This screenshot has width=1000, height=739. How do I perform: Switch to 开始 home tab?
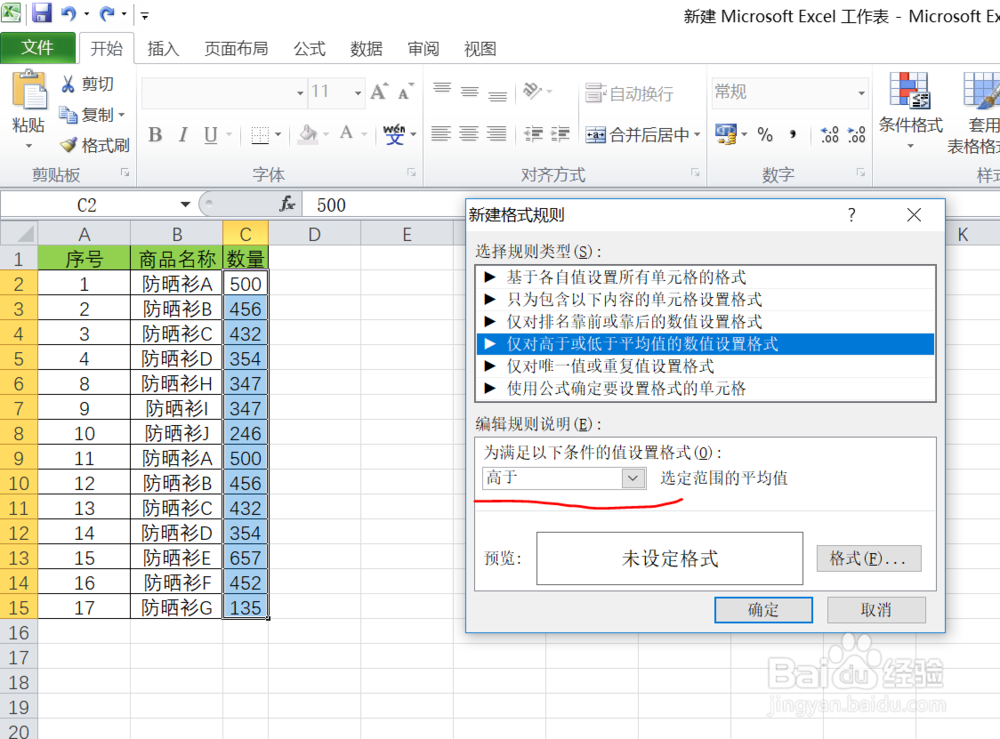click(106, 48)
